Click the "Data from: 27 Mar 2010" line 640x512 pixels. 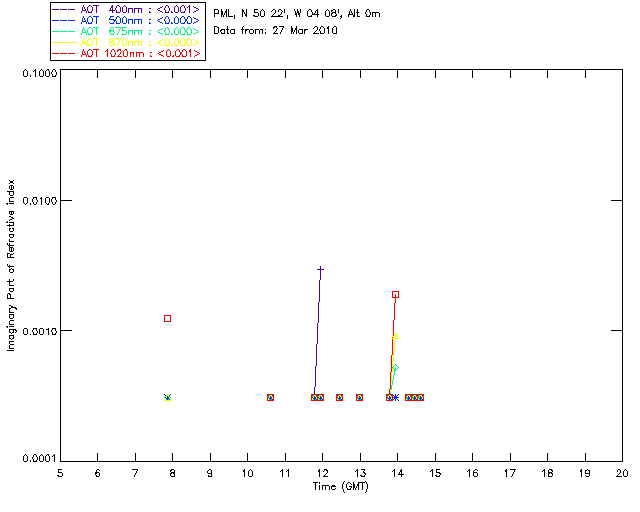coord(275,30)
